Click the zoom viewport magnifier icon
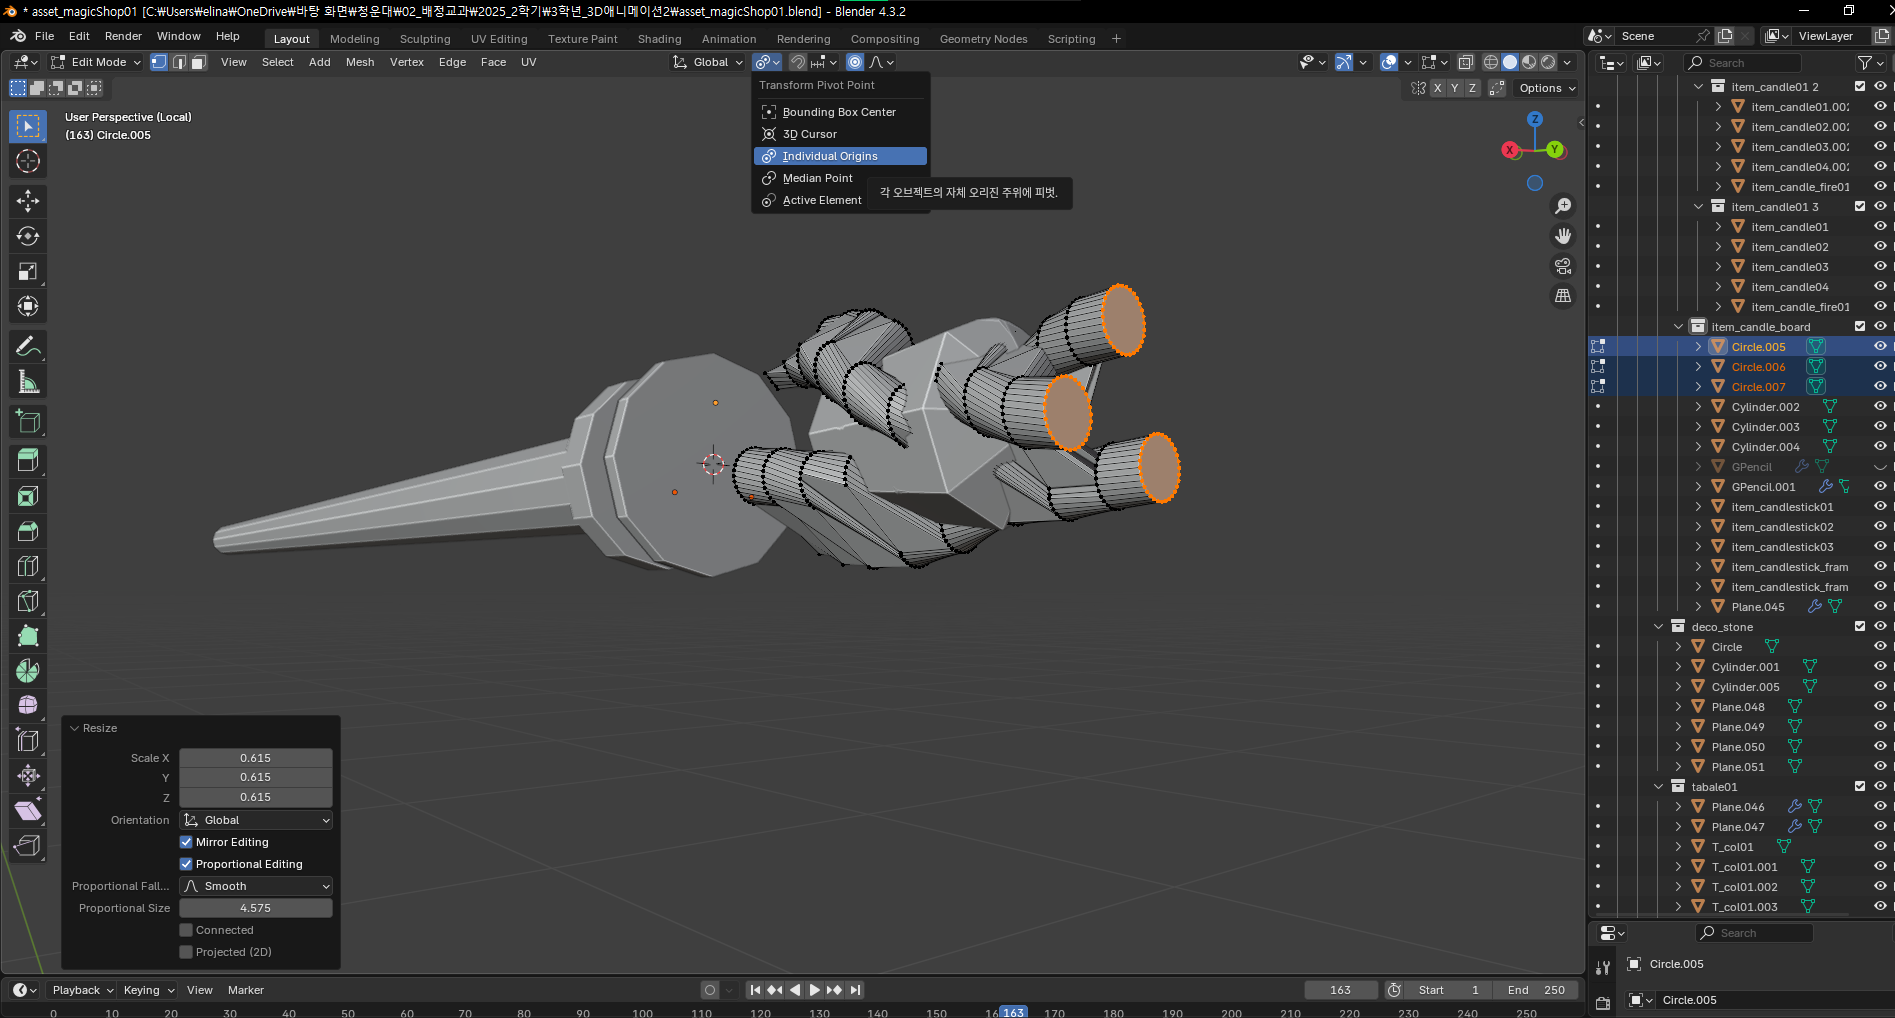This screenshot has width=1895, height=1018. [x=1563, y=206]
